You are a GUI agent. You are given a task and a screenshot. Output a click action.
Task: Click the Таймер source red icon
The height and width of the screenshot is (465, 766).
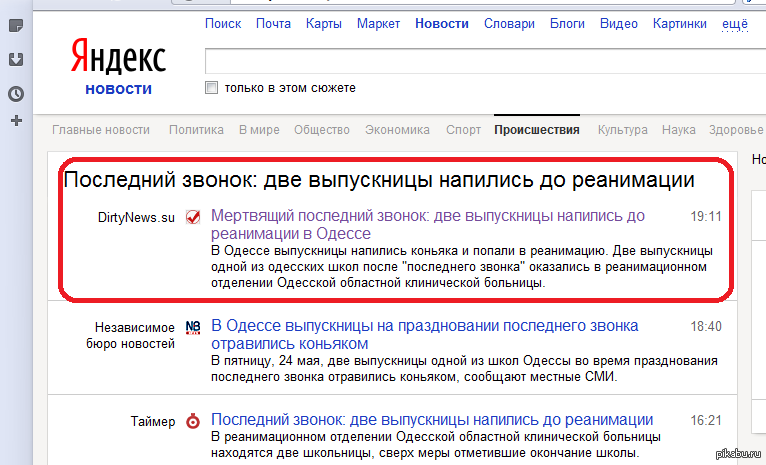tap(194, 421)
